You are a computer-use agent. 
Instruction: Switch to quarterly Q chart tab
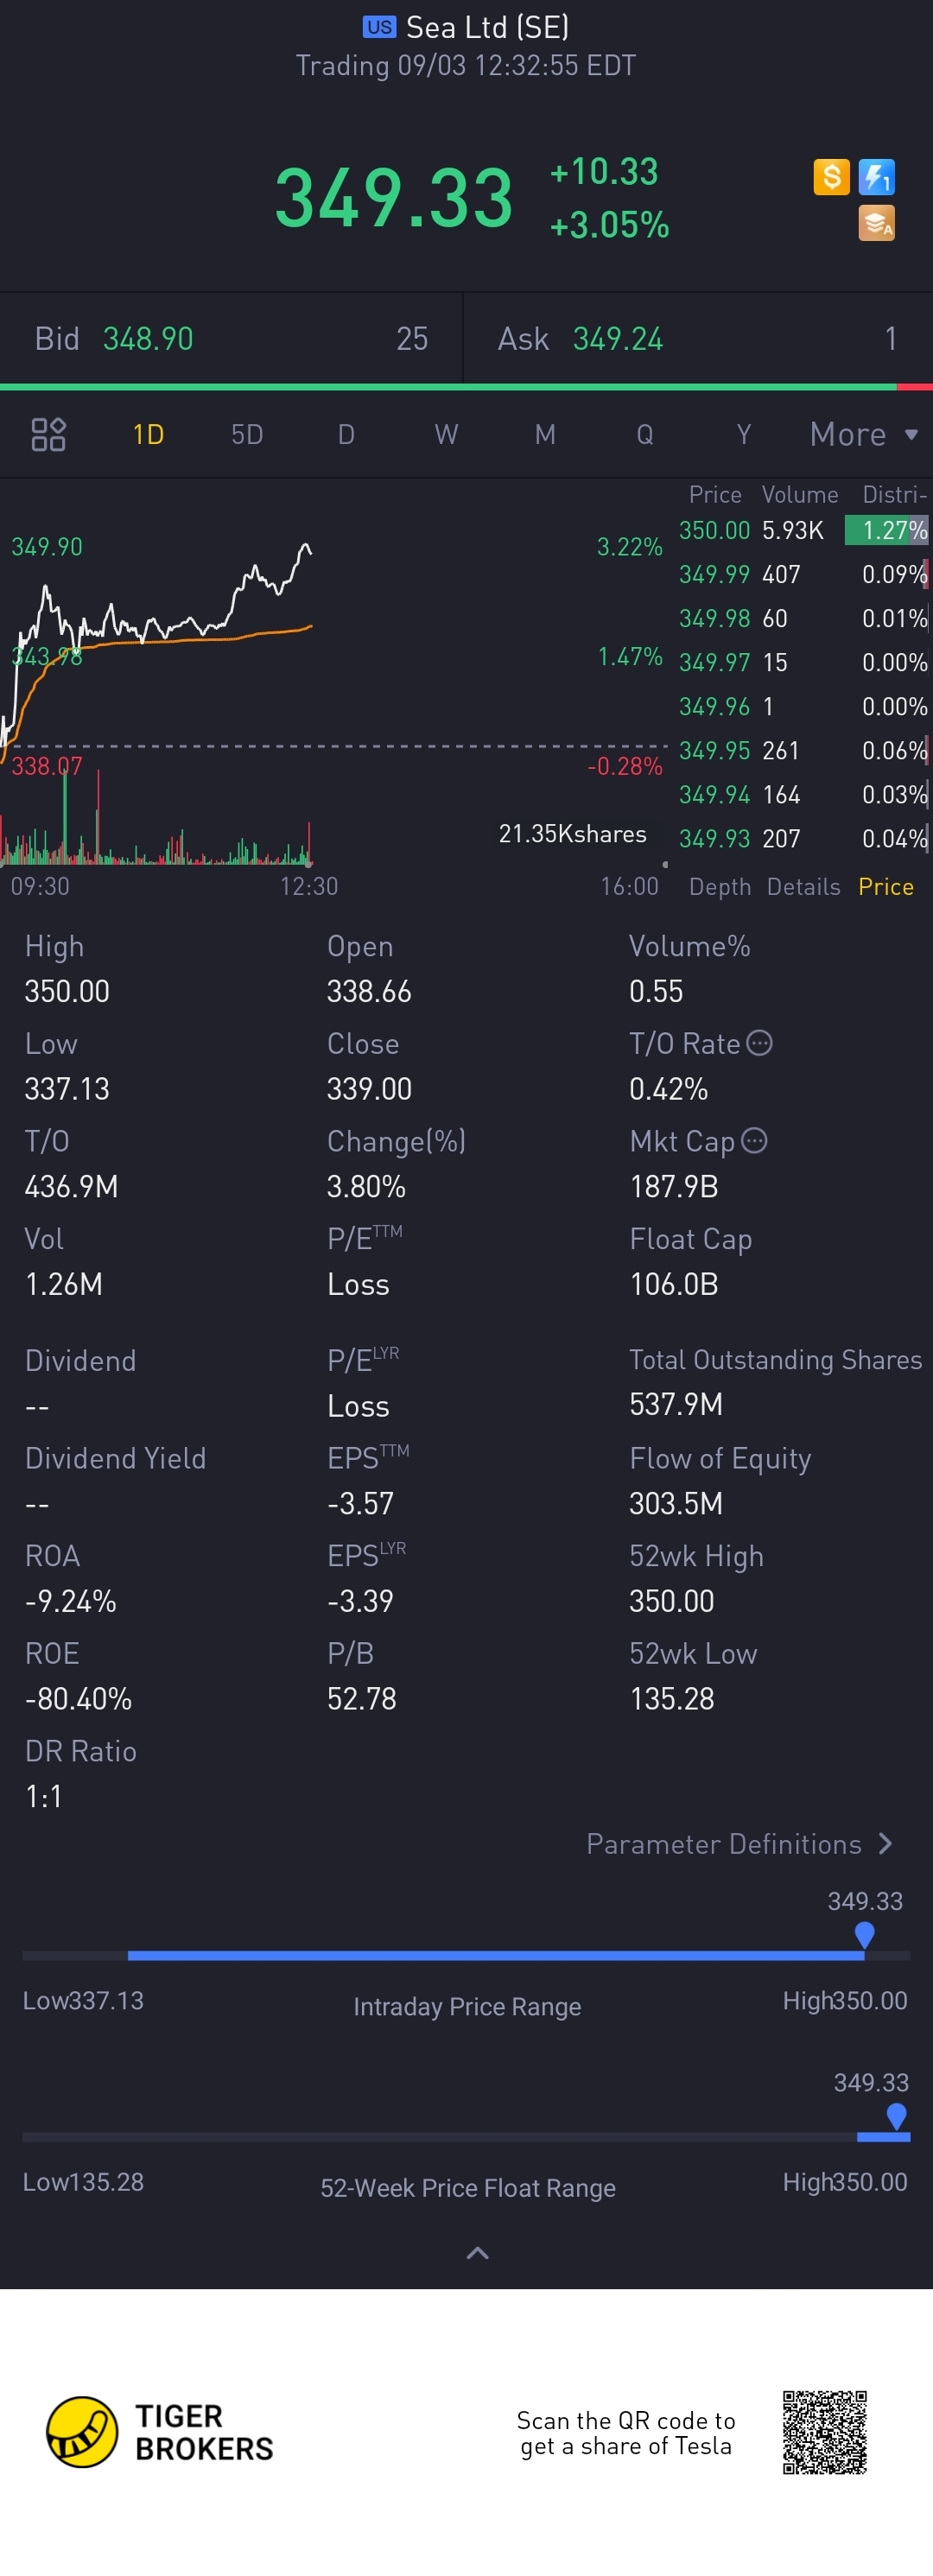pyautogui.click(x=645, y=434)
